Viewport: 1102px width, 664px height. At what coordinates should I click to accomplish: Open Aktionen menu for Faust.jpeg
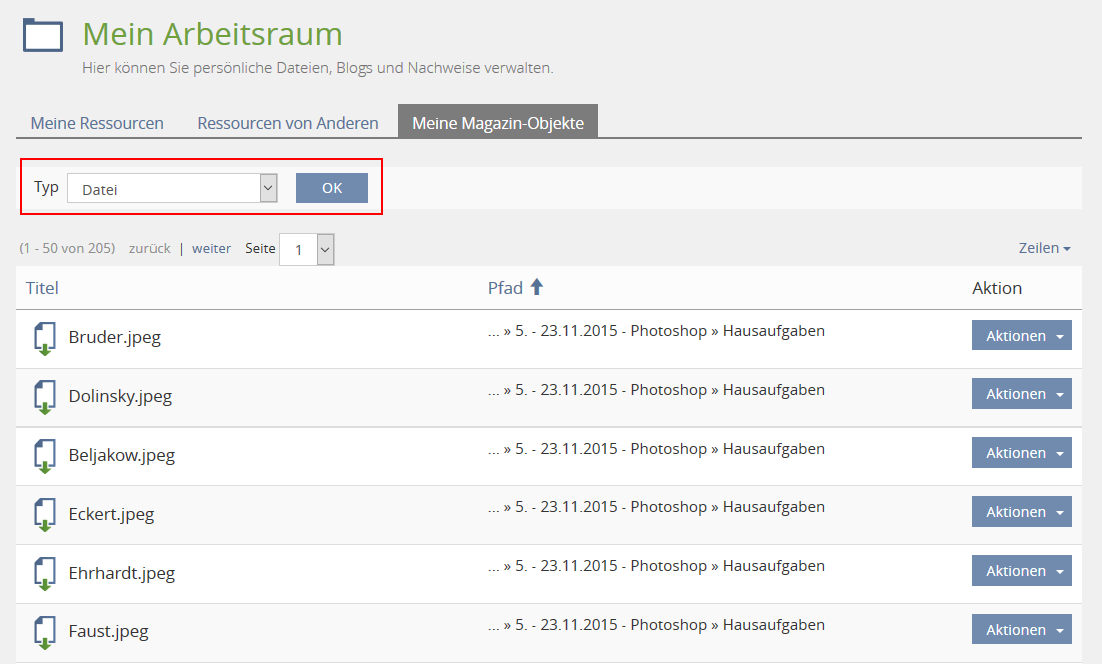tap(1021, 630)
